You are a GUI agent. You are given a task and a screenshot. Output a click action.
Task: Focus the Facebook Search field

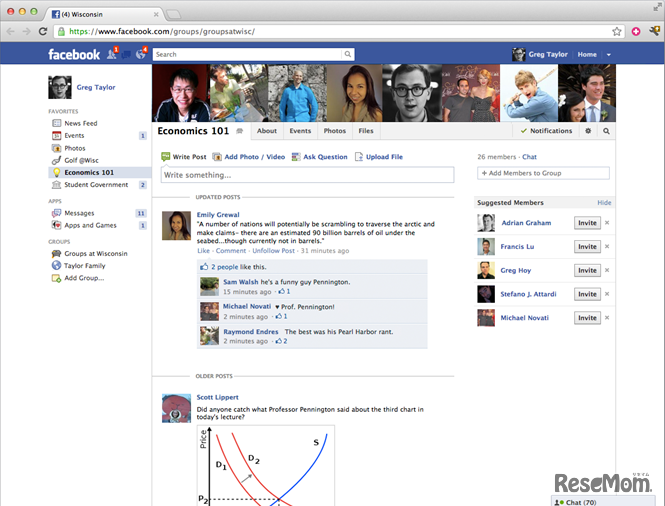click(x=247, y=54)
